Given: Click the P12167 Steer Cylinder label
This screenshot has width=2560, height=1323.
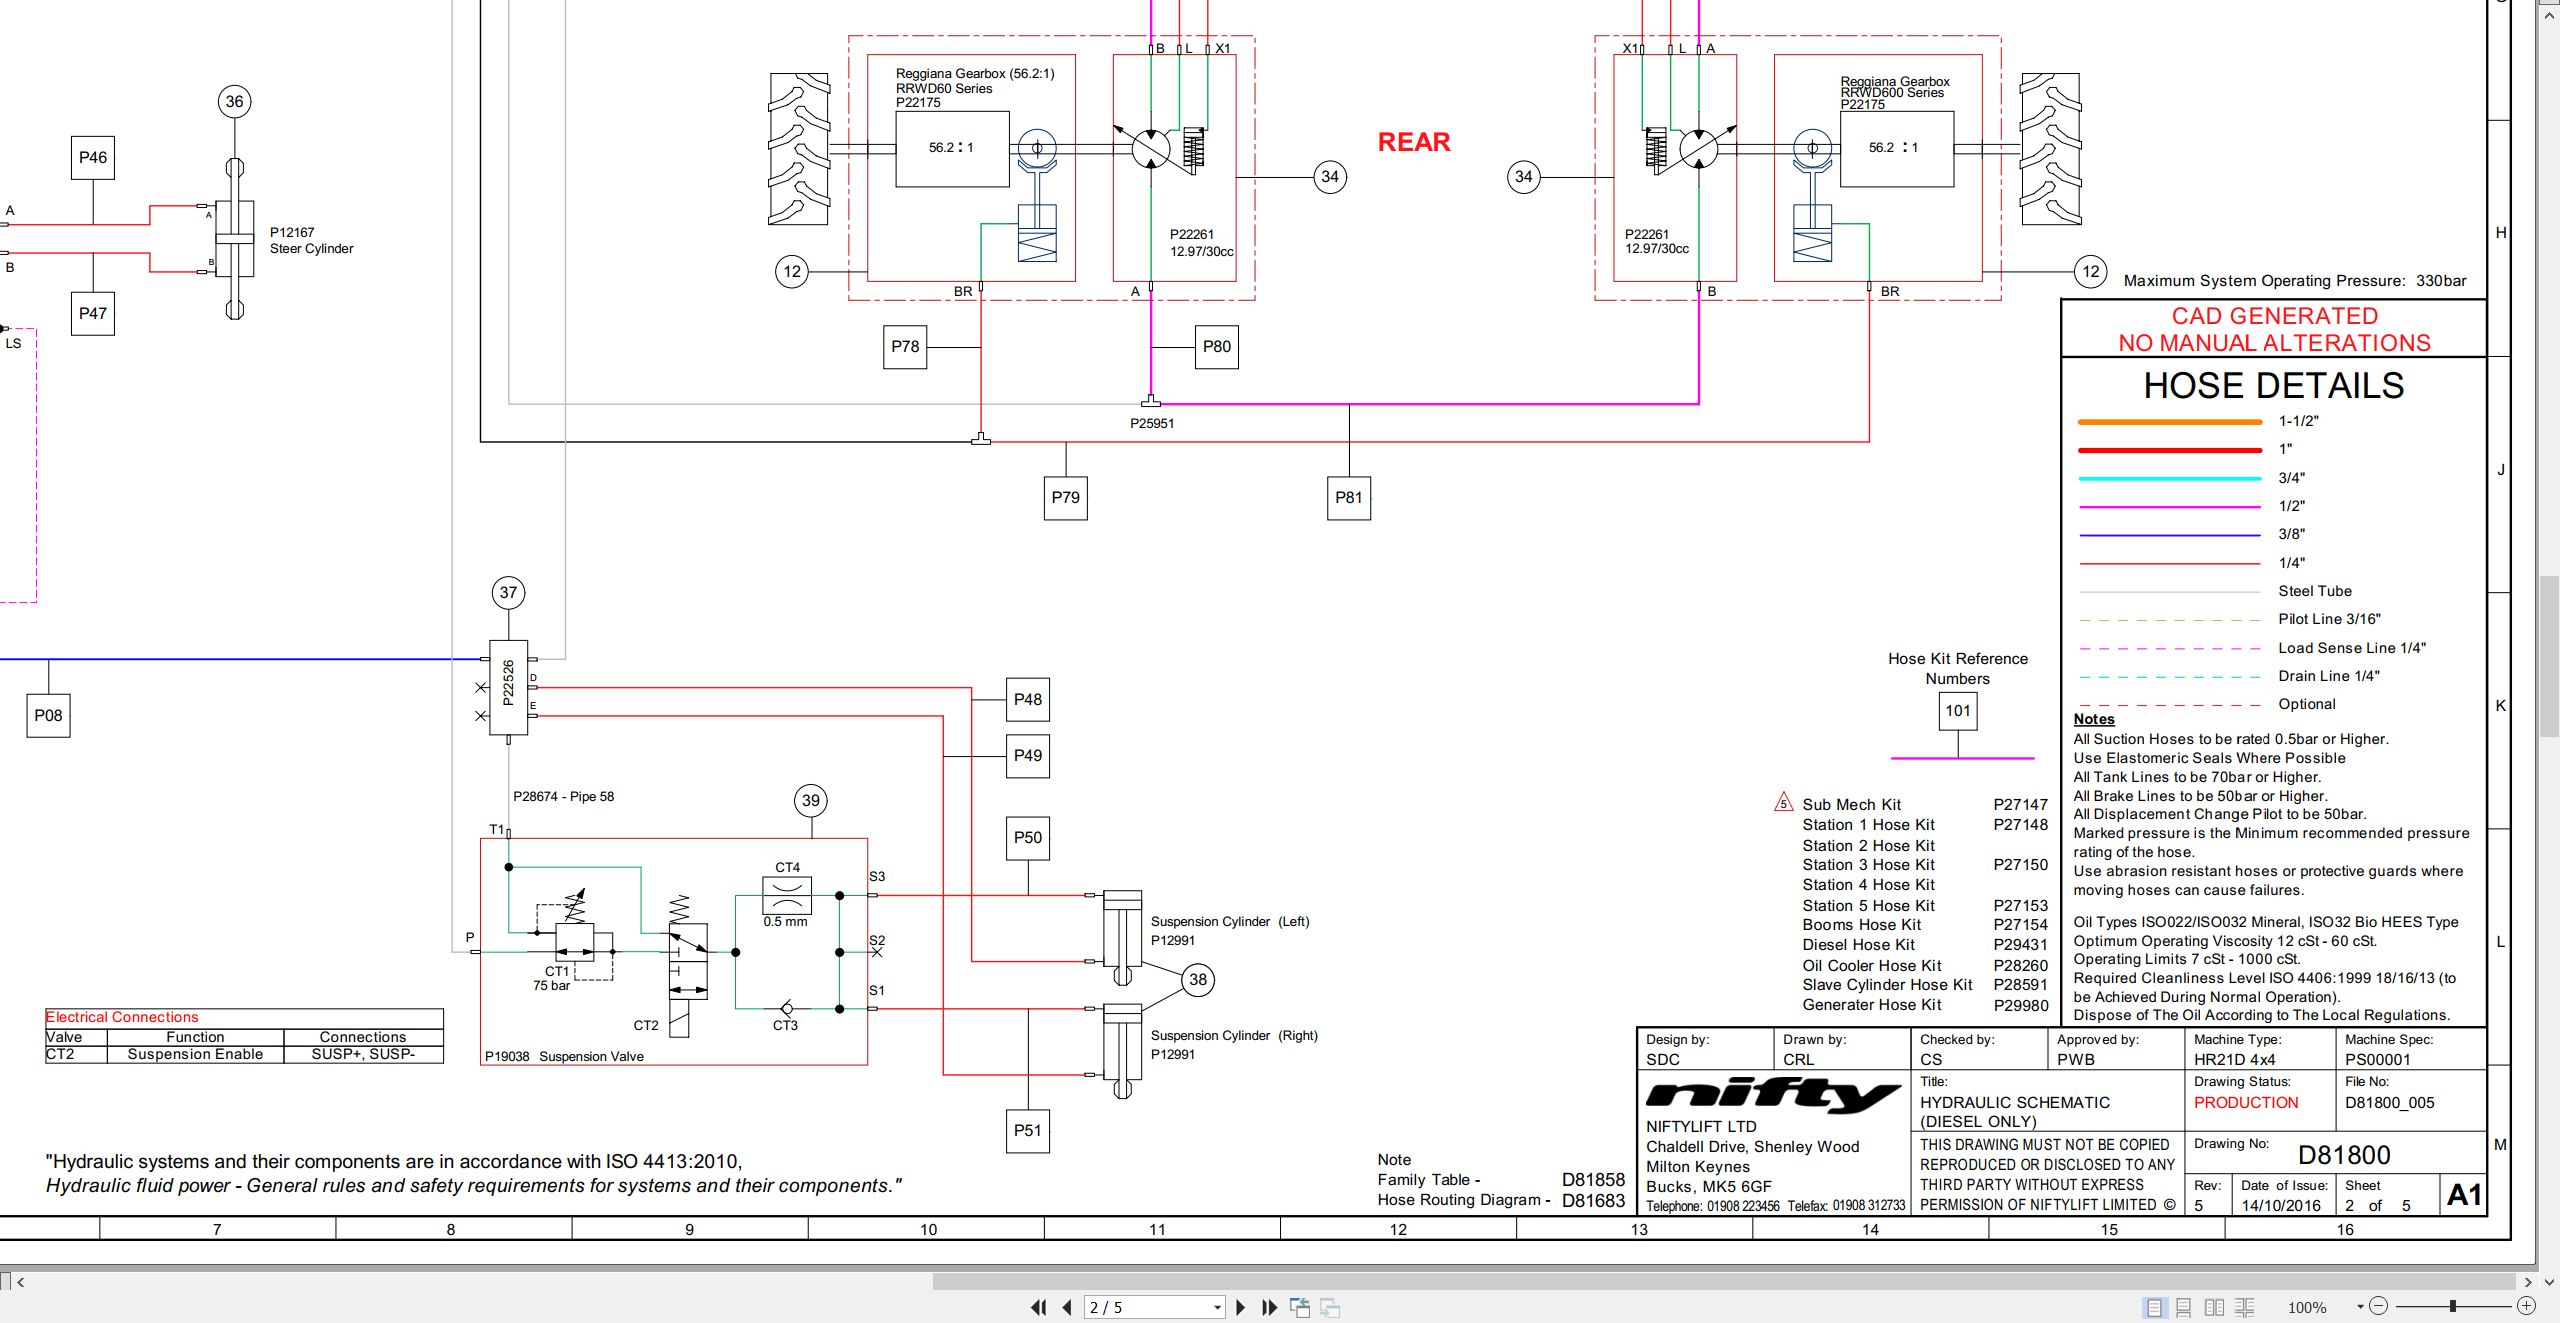Looking at the screenshot, I should coord(311,241).
